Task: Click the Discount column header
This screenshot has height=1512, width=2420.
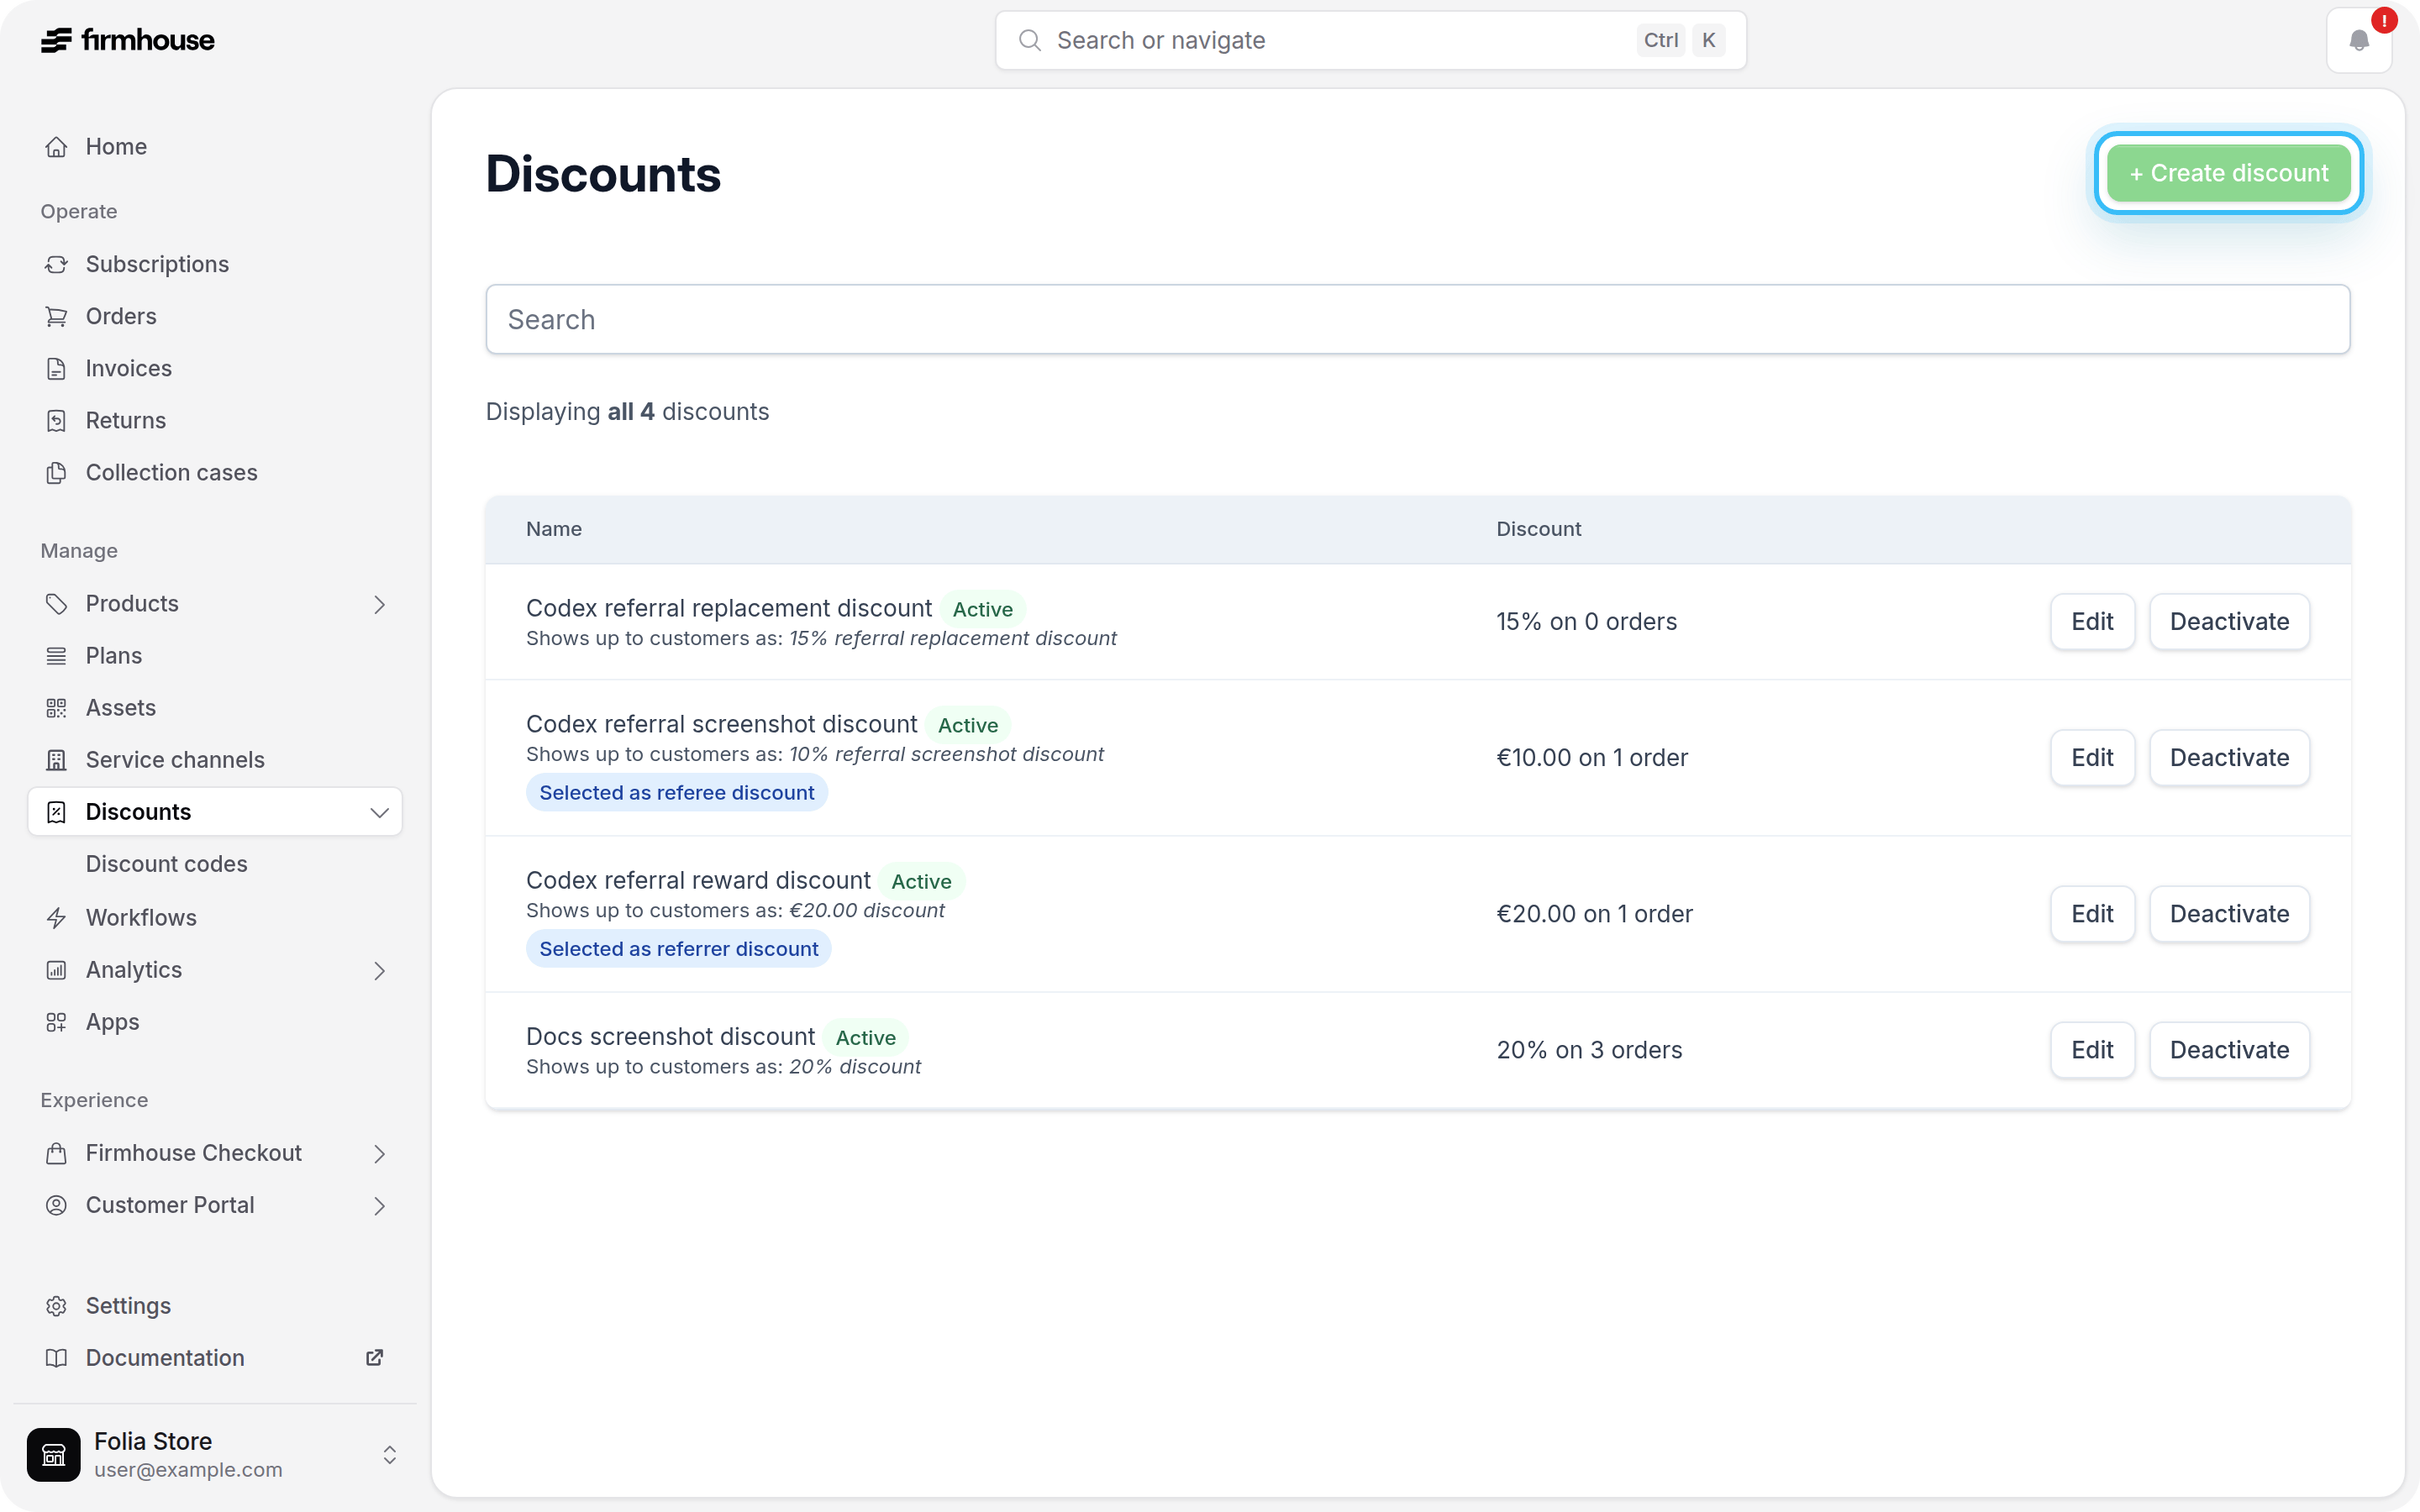Action: (x=1538, y=529)
